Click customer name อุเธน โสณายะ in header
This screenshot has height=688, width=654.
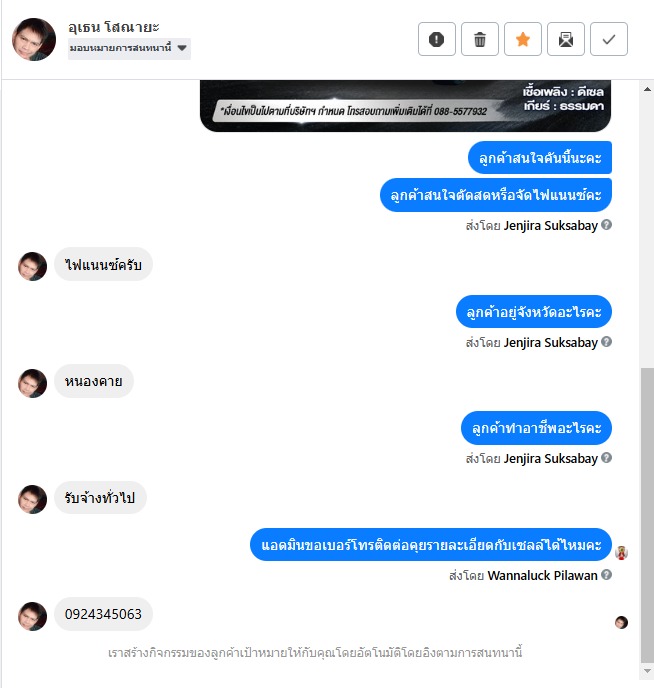point(114,27)
